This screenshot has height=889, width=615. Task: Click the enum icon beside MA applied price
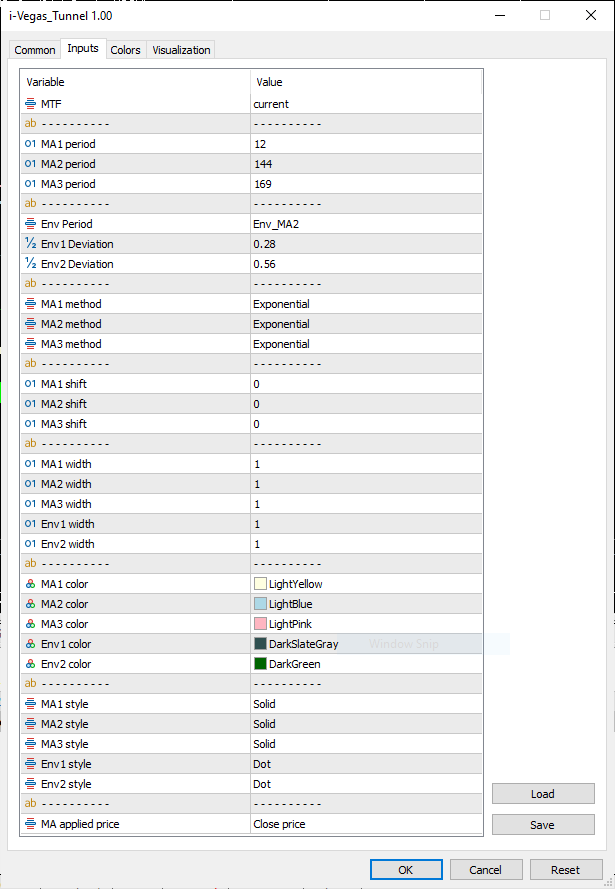[x=30, y=824]
